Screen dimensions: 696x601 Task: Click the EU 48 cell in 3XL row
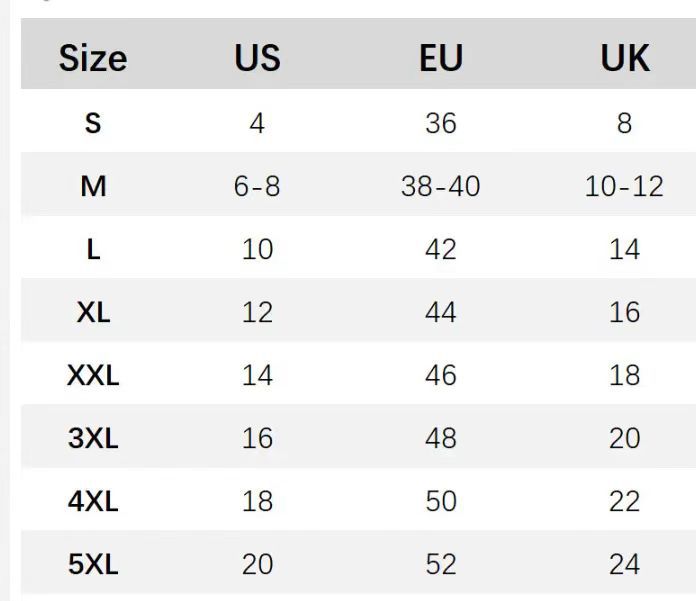(x=440, y=438)
